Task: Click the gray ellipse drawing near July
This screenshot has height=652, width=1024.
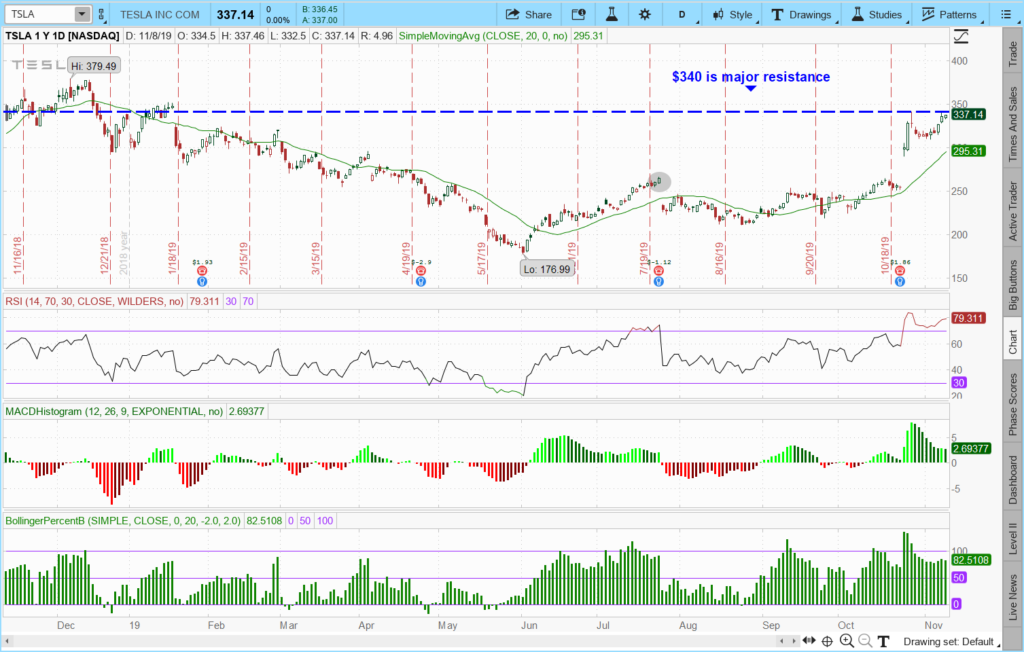Action: (659, 182)
